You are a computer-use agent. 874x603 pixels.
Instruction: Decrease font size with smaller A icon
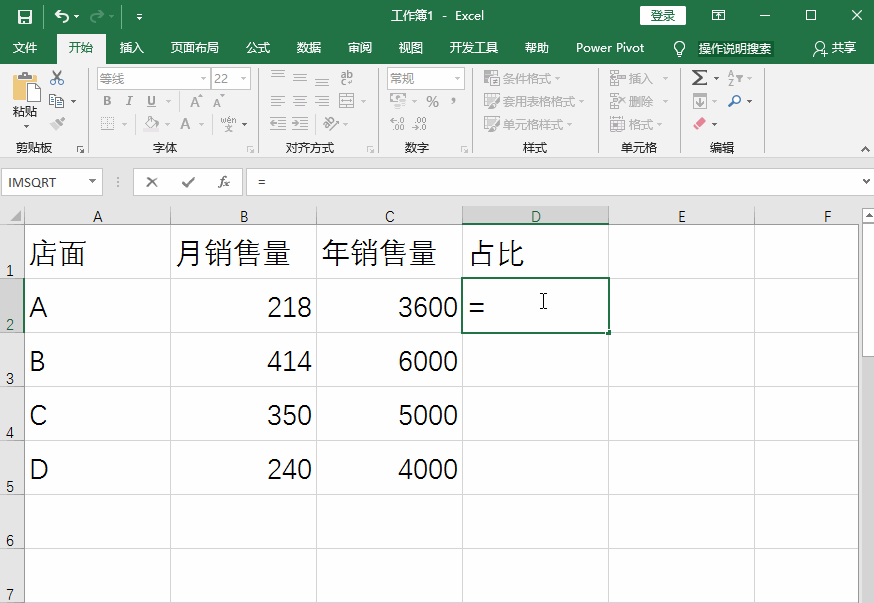coord(218,101)
